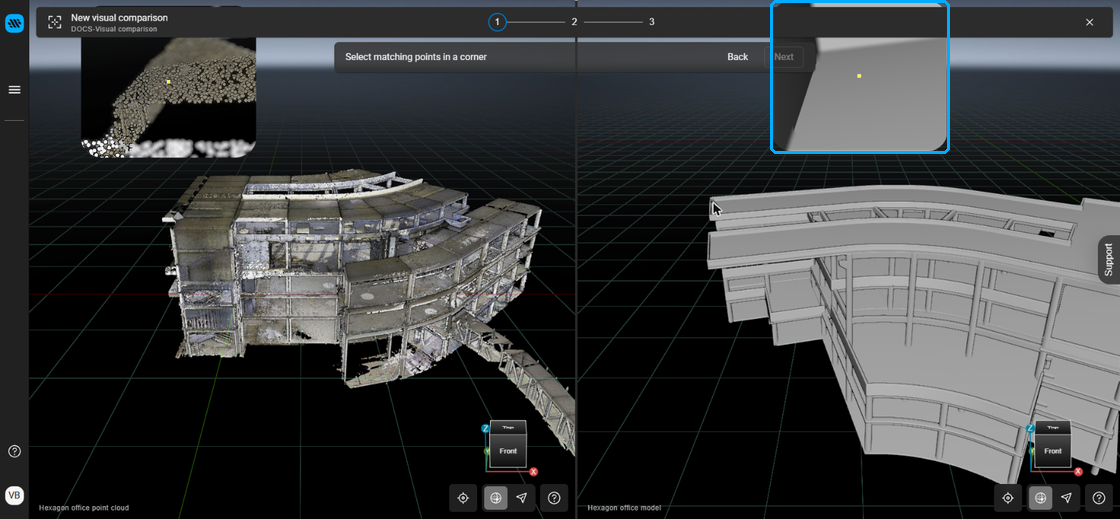Click the Front face of the office model view cube
This screenshot has width=1120, height=519.
1053,451
